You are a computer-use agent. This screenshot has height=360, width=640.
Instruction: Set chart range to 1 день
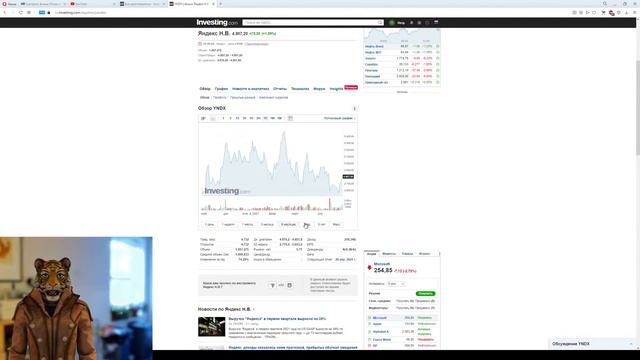click(209, 224)
